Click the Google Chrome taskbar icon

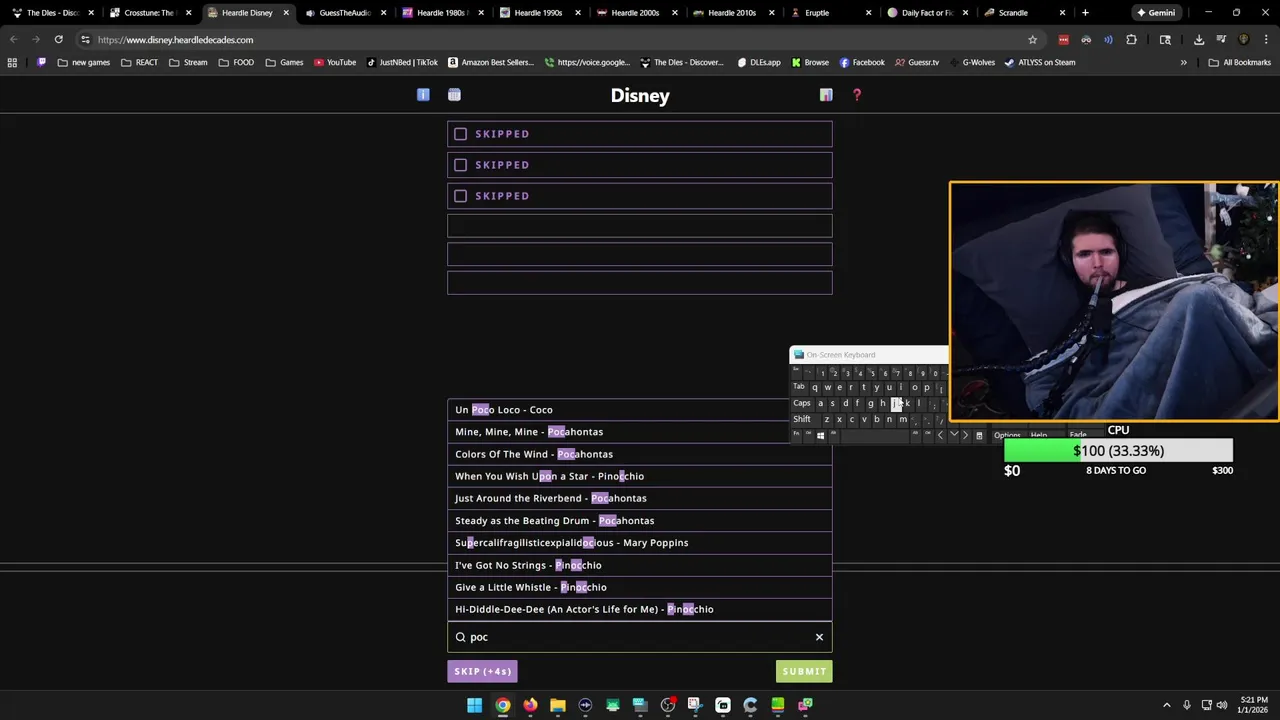coord(502,705)
